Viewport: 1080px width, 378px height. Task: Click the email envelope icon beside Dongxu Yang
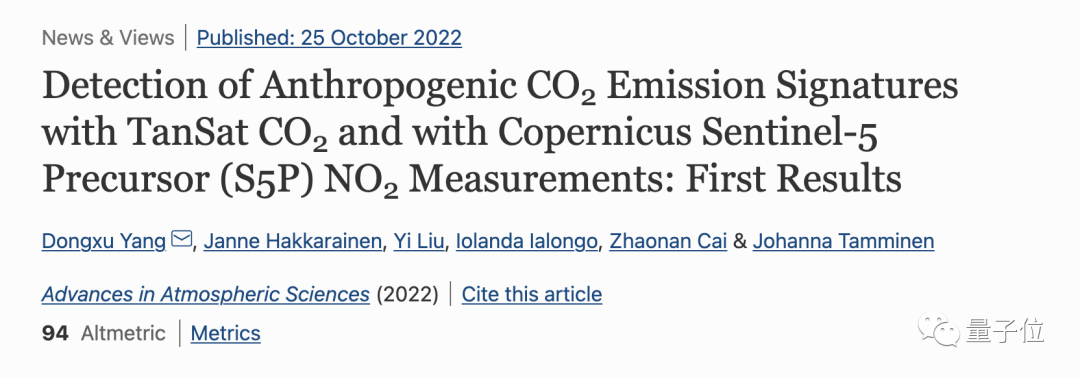pos(180,240)
